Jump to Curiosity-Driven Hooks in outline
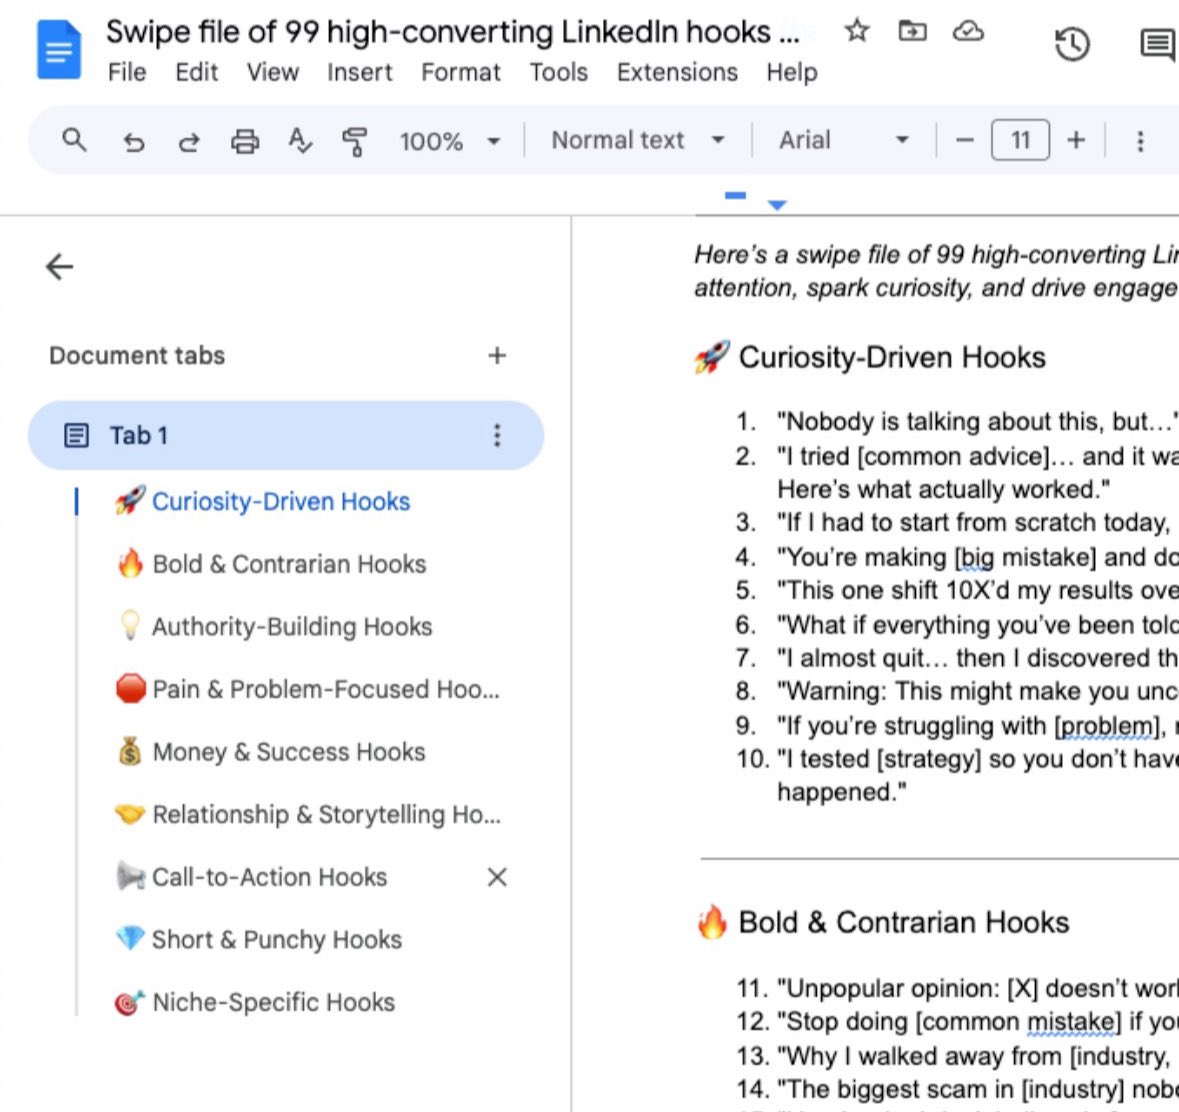 tap(280, 501)
